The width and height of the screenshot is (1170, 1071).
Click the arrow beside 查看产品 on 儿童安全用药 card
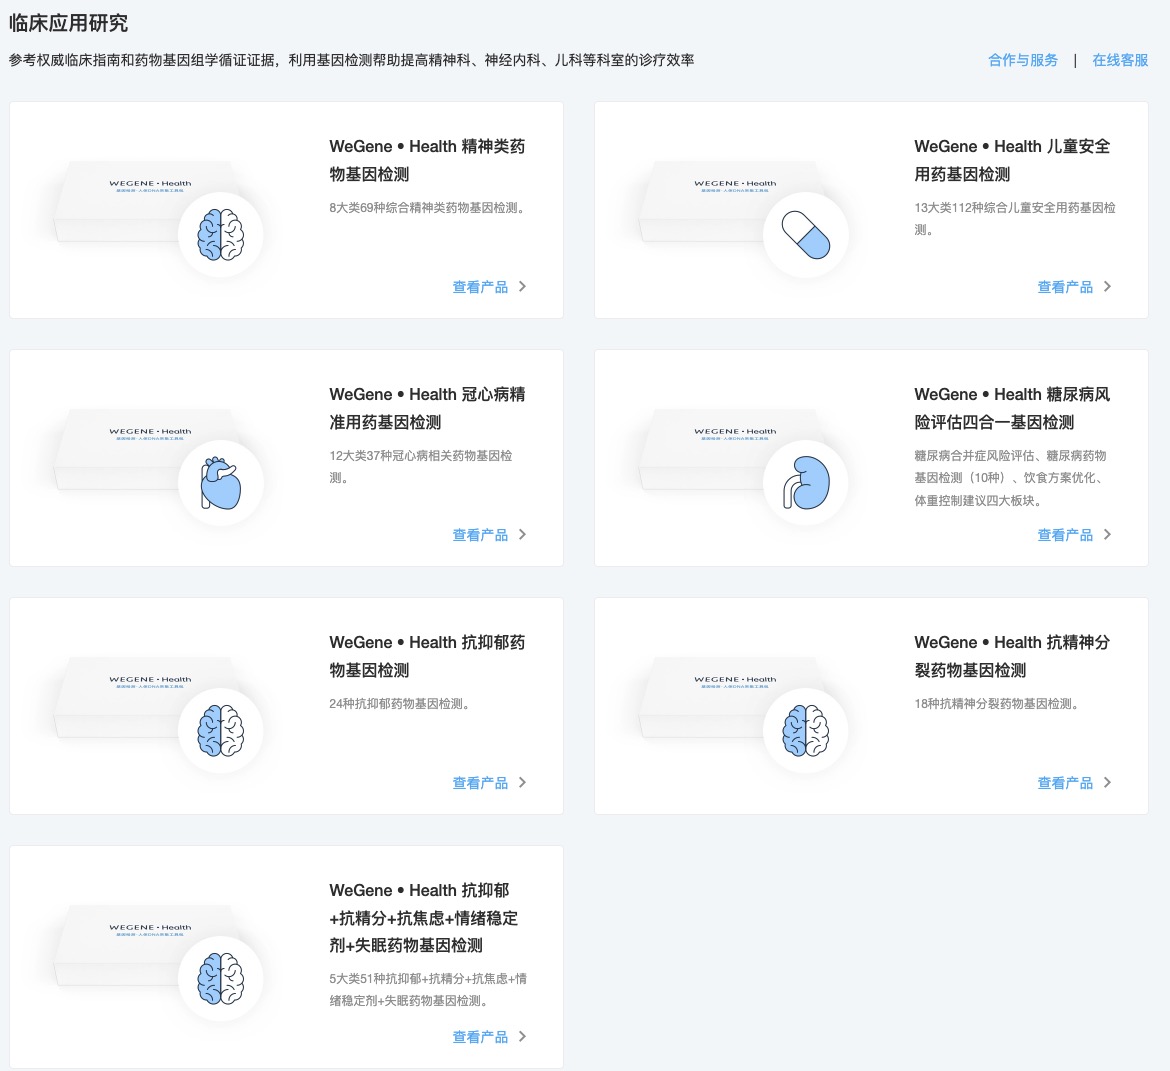click(1107, 287)
